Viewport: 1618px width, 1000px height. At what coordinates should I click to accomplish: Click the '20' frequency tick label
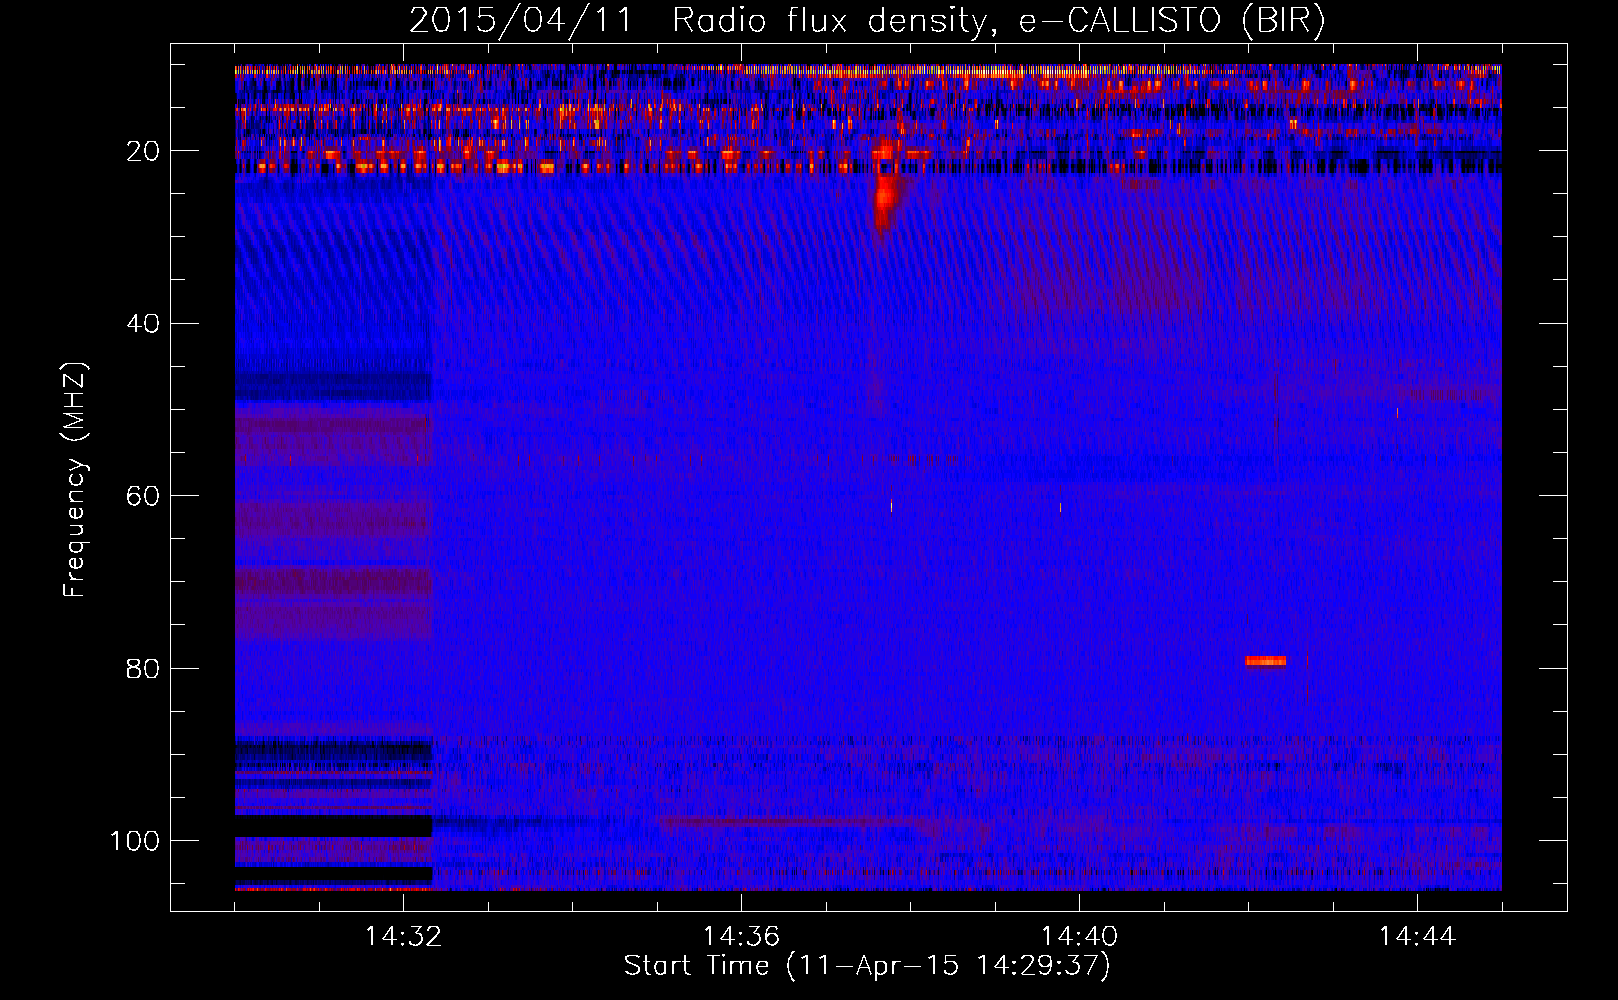click(143, 151)
